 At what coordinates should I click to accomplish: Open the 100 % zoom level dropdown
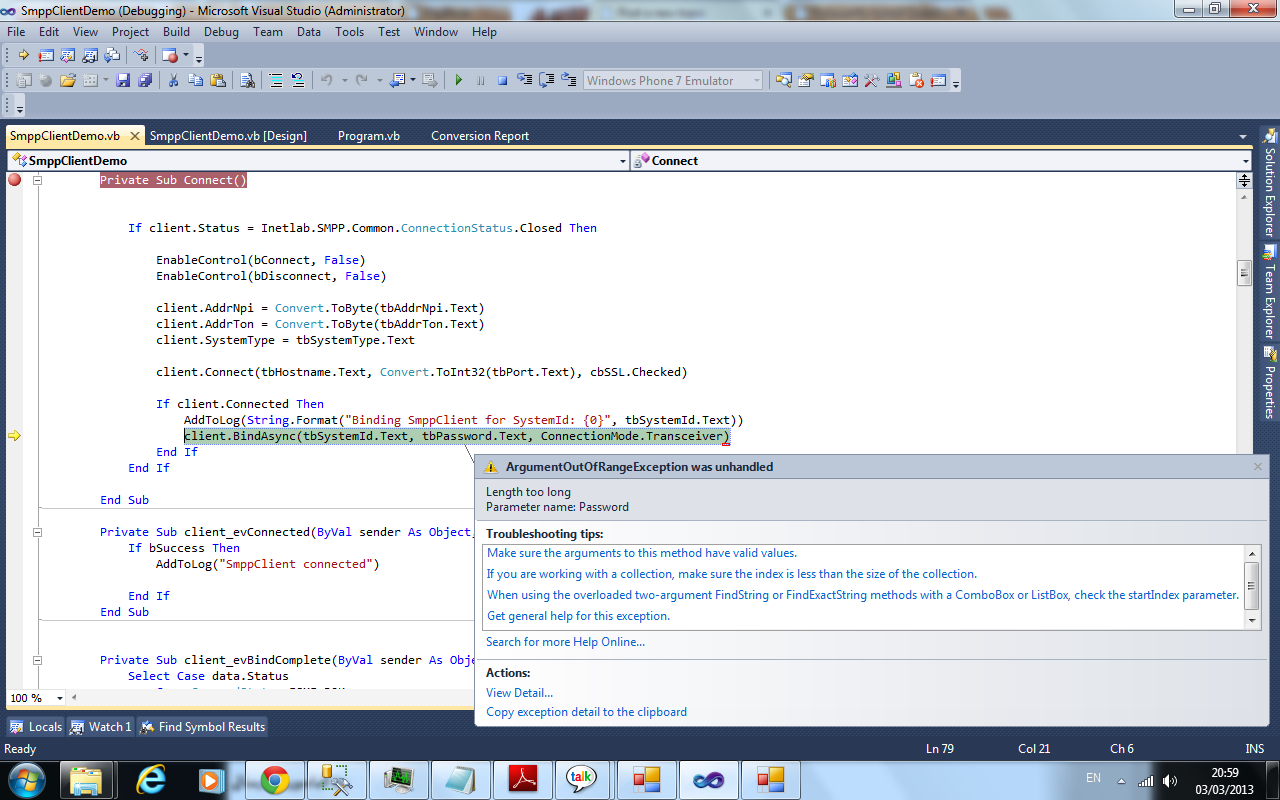(x=60, y=698)
